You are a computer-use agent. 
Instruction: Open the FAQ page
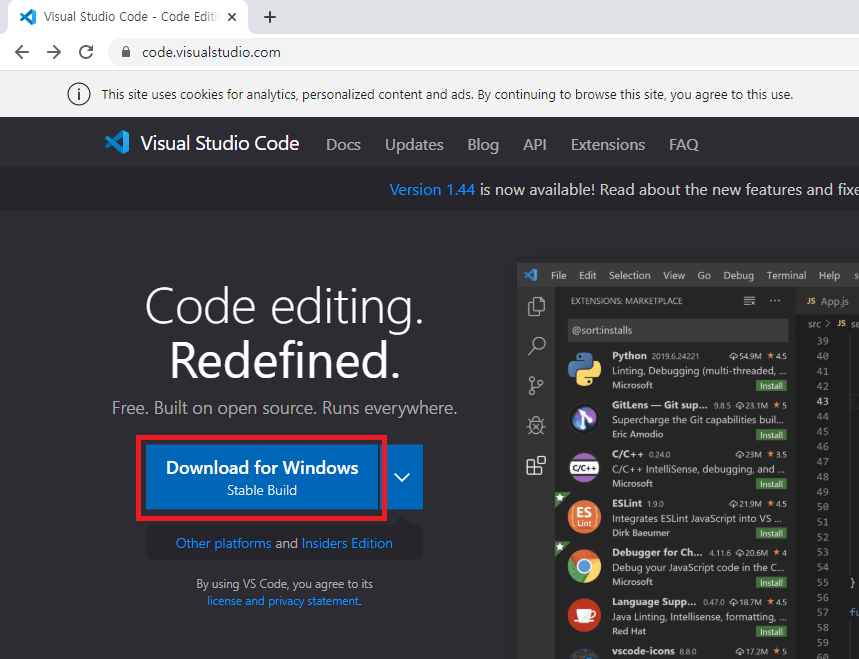tap(684, 145)
